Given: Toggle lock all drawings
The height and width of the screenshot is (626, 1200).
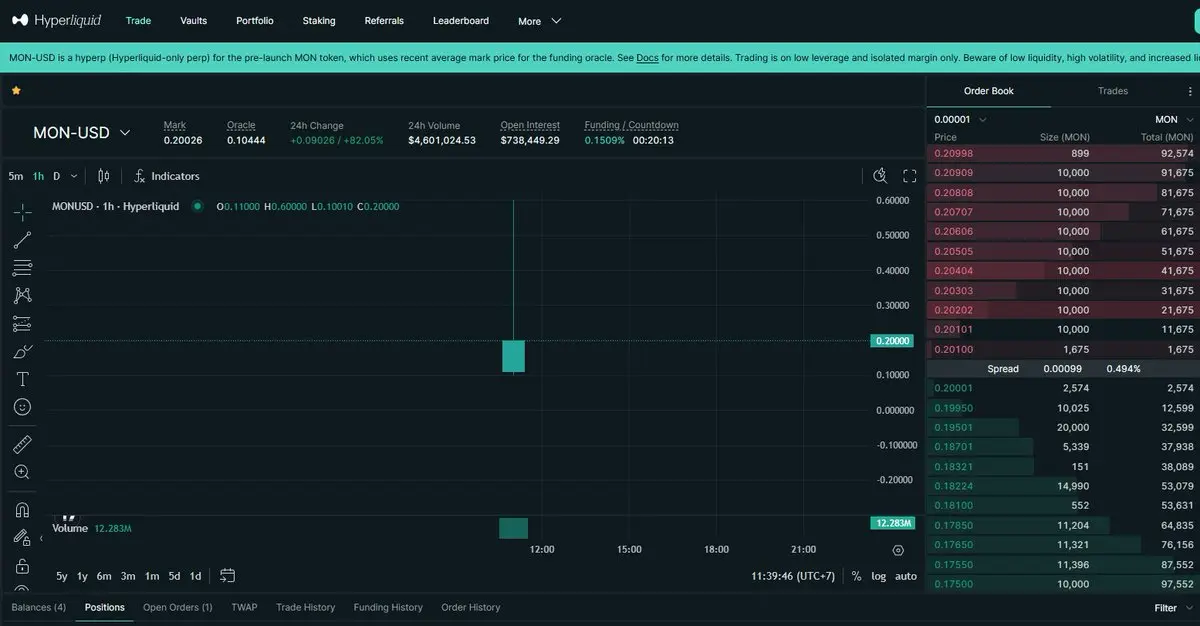Looking at the screenshot, I should pyautogui.click(x=22, y=566).
